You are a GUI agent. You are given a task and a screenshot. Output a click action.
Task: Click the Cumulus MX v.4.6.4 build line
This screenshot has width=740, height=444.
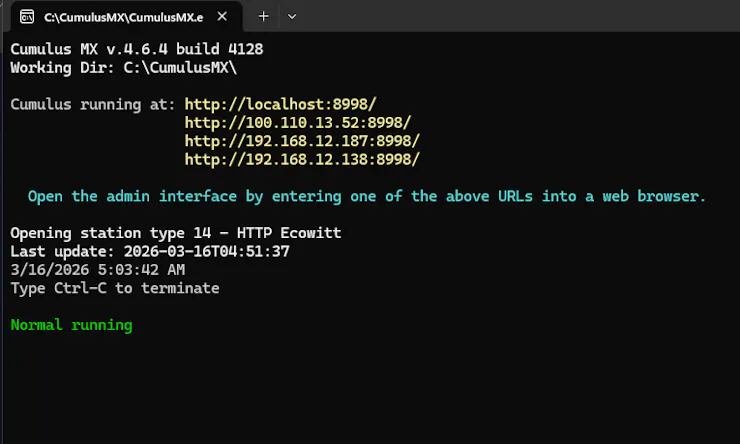137,49
